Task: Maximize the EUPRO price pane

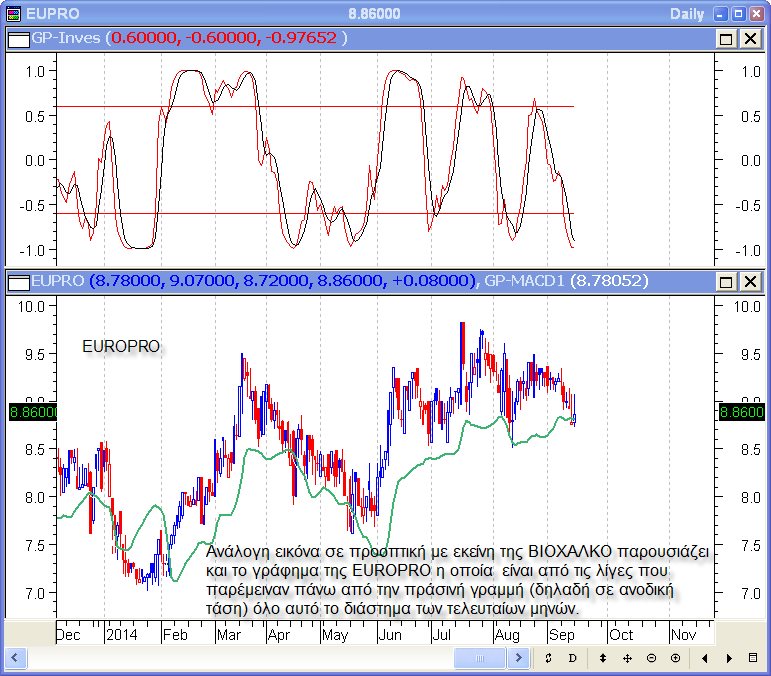Action: pyautogui.click(x=727, y=282)
